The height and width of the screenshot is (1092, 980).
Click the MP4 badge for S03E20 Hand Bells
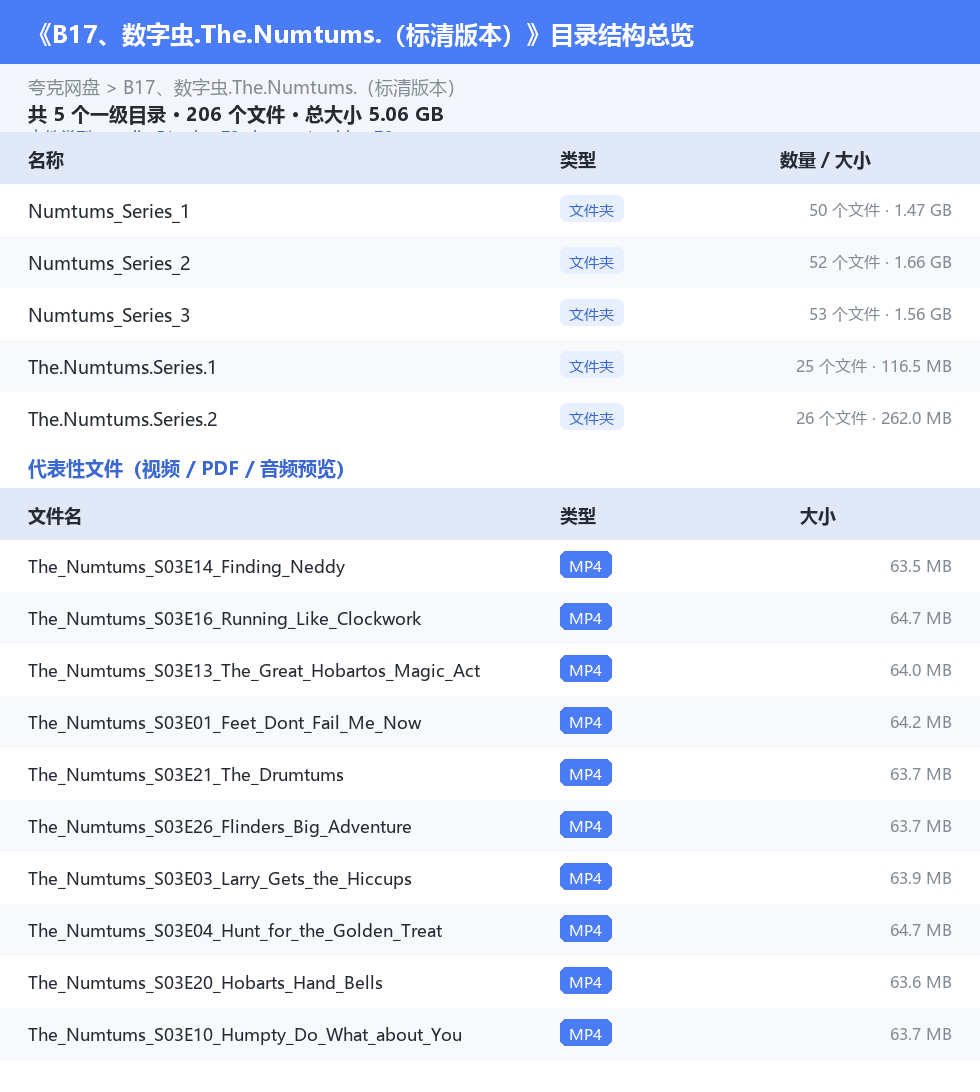point(586,981)
